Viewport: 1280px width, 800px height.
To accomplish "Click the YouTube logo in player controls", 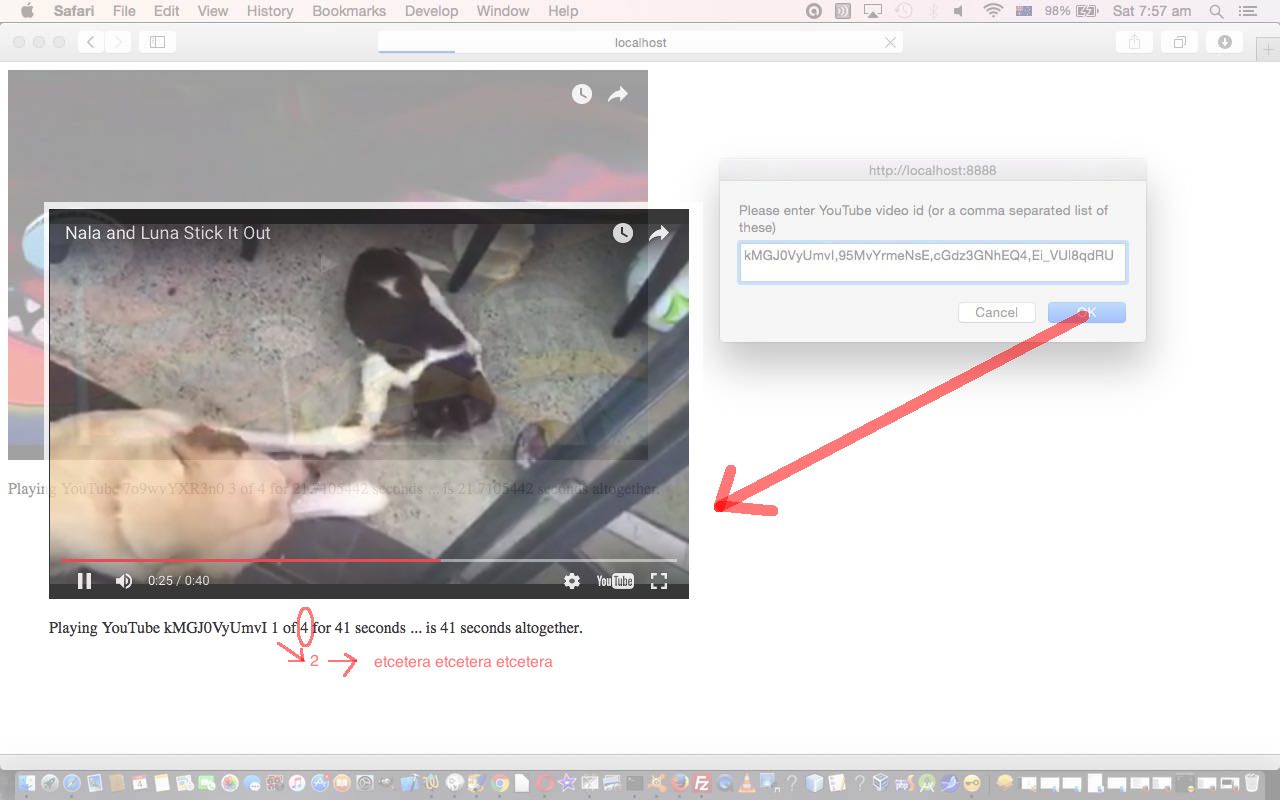I will (x=615, y=581).
